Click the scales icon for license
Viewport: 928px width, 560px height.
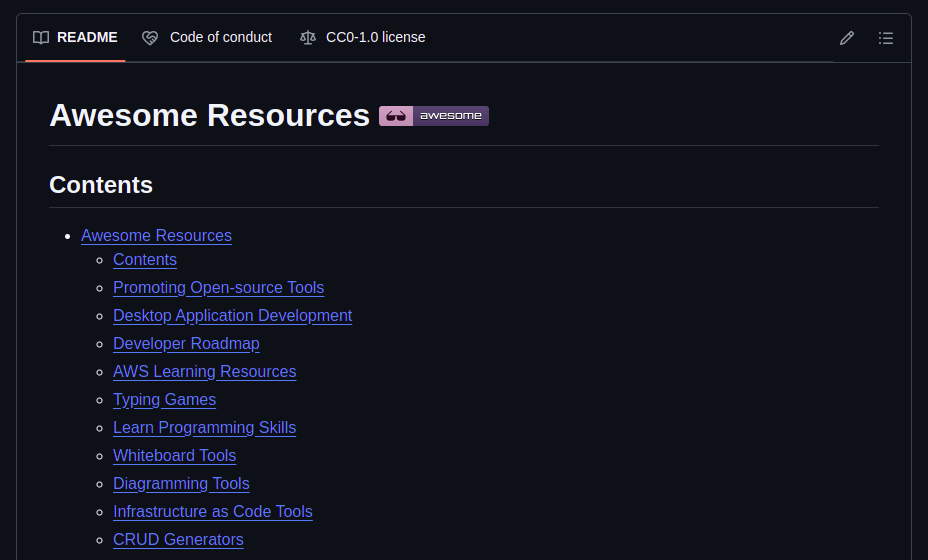pos(307,38)
